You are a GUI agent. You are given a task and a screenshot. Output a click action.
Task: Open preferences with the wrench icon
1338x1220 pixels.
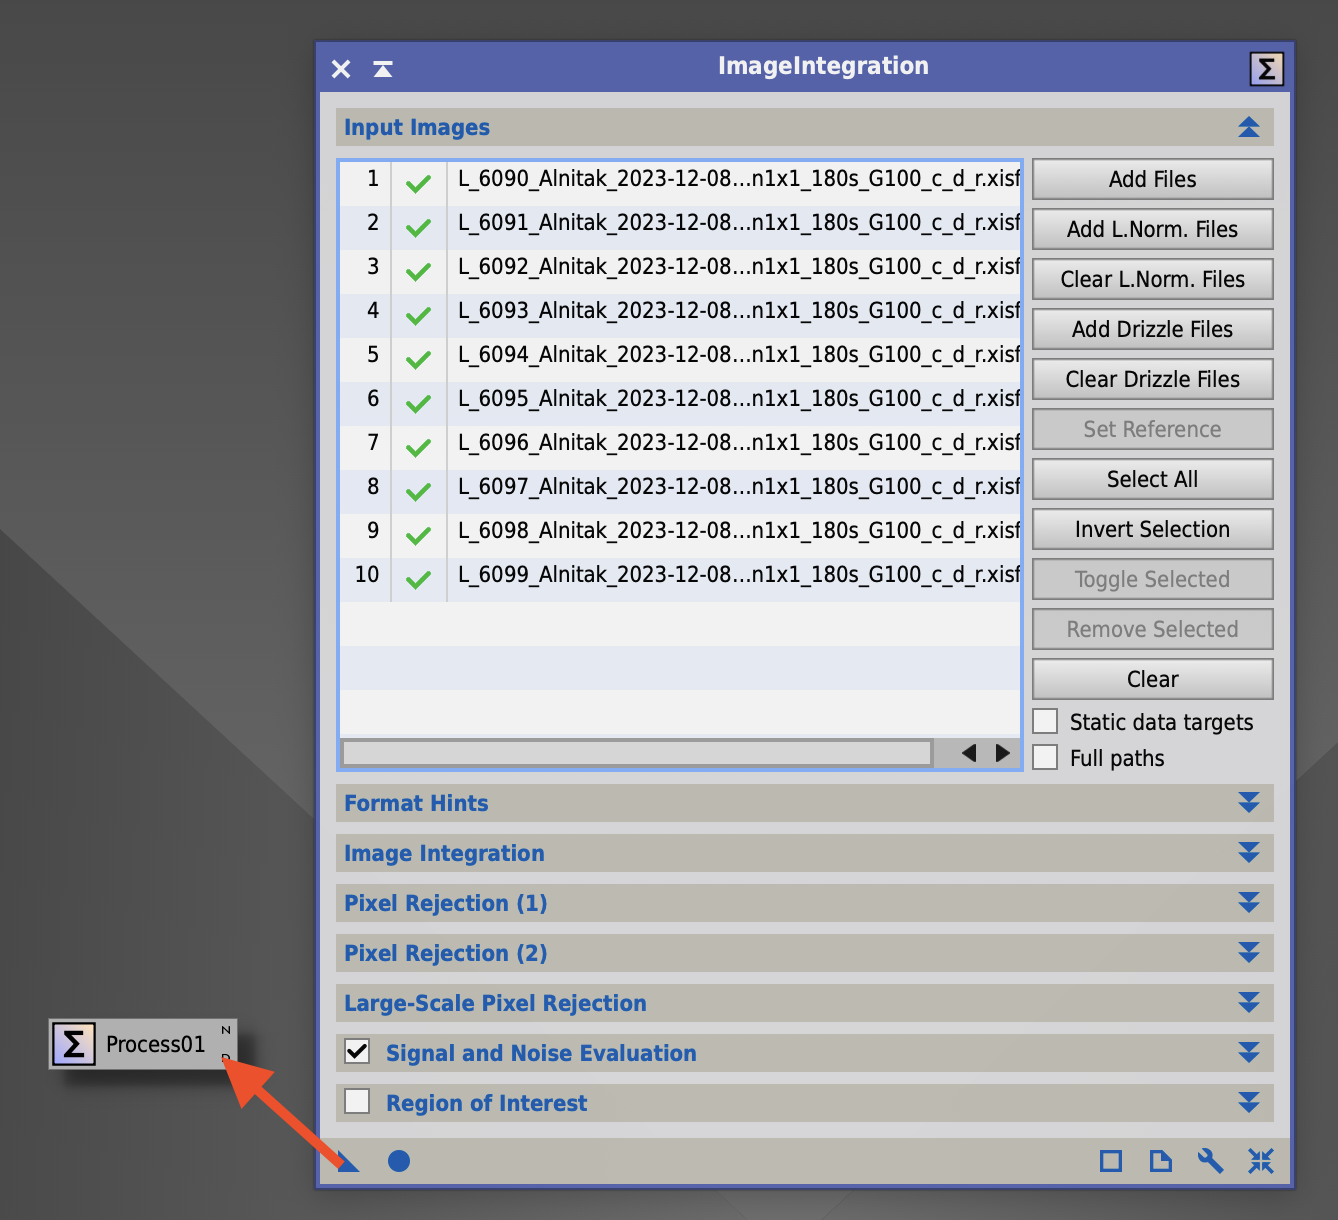[1210, 1161]
